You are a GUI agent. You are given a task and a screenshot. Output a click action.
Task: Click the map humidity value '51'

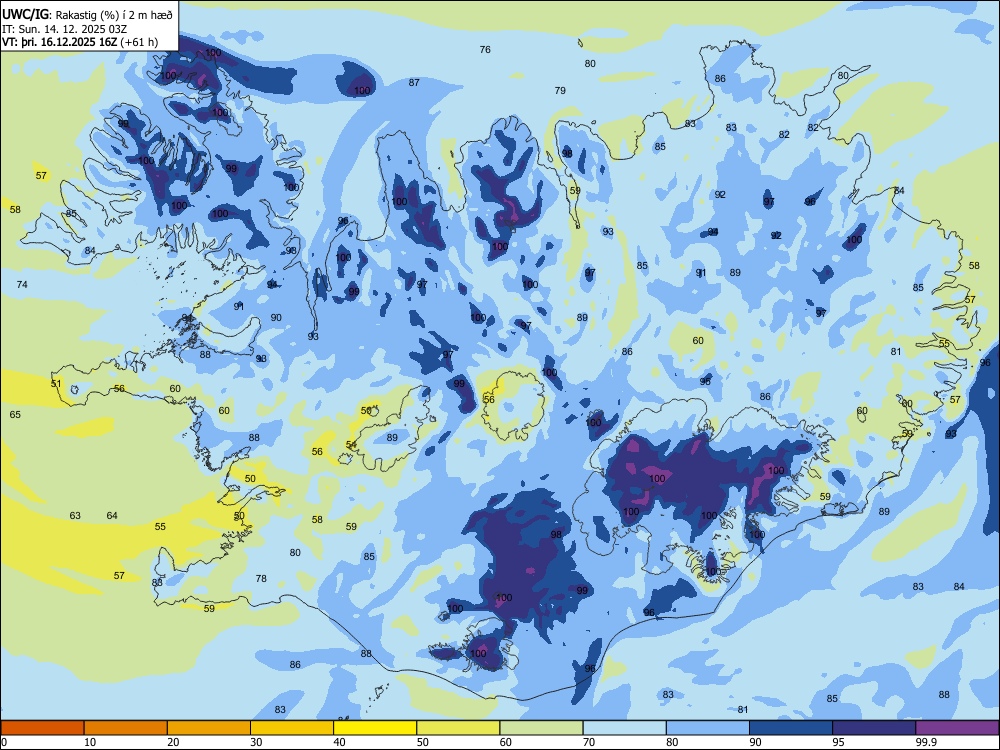pyautogui.click(x=56, y=383)
